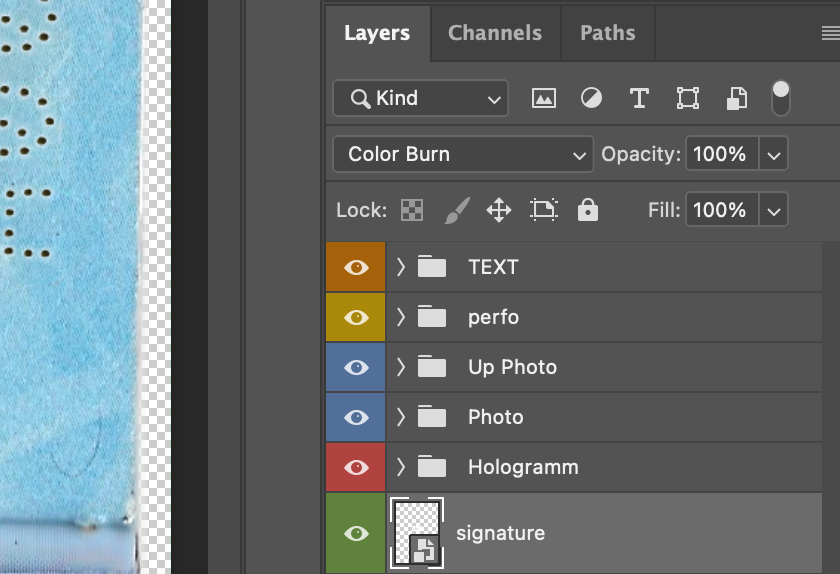The width and height of the screenshot is (840, 574).
Task: Open the Opacity slider dropdown arrow
Action: (773, 154)
